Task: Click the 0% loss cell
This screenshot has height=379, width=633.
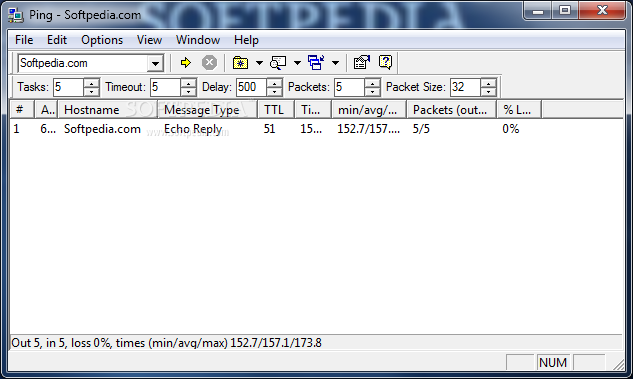Action: tap(511, 129)
